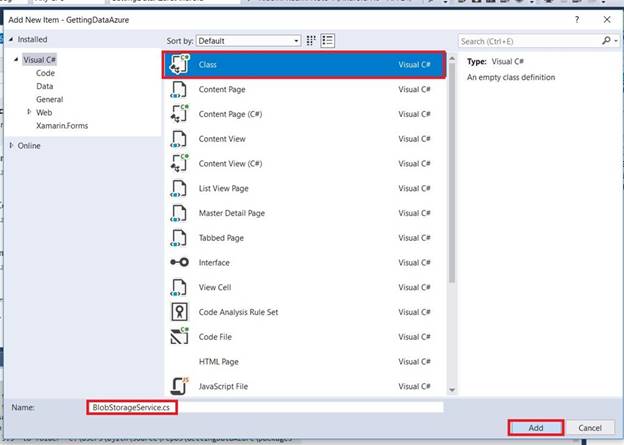Click the View Cell template icon
624x445 pixels.
(178, 287)
